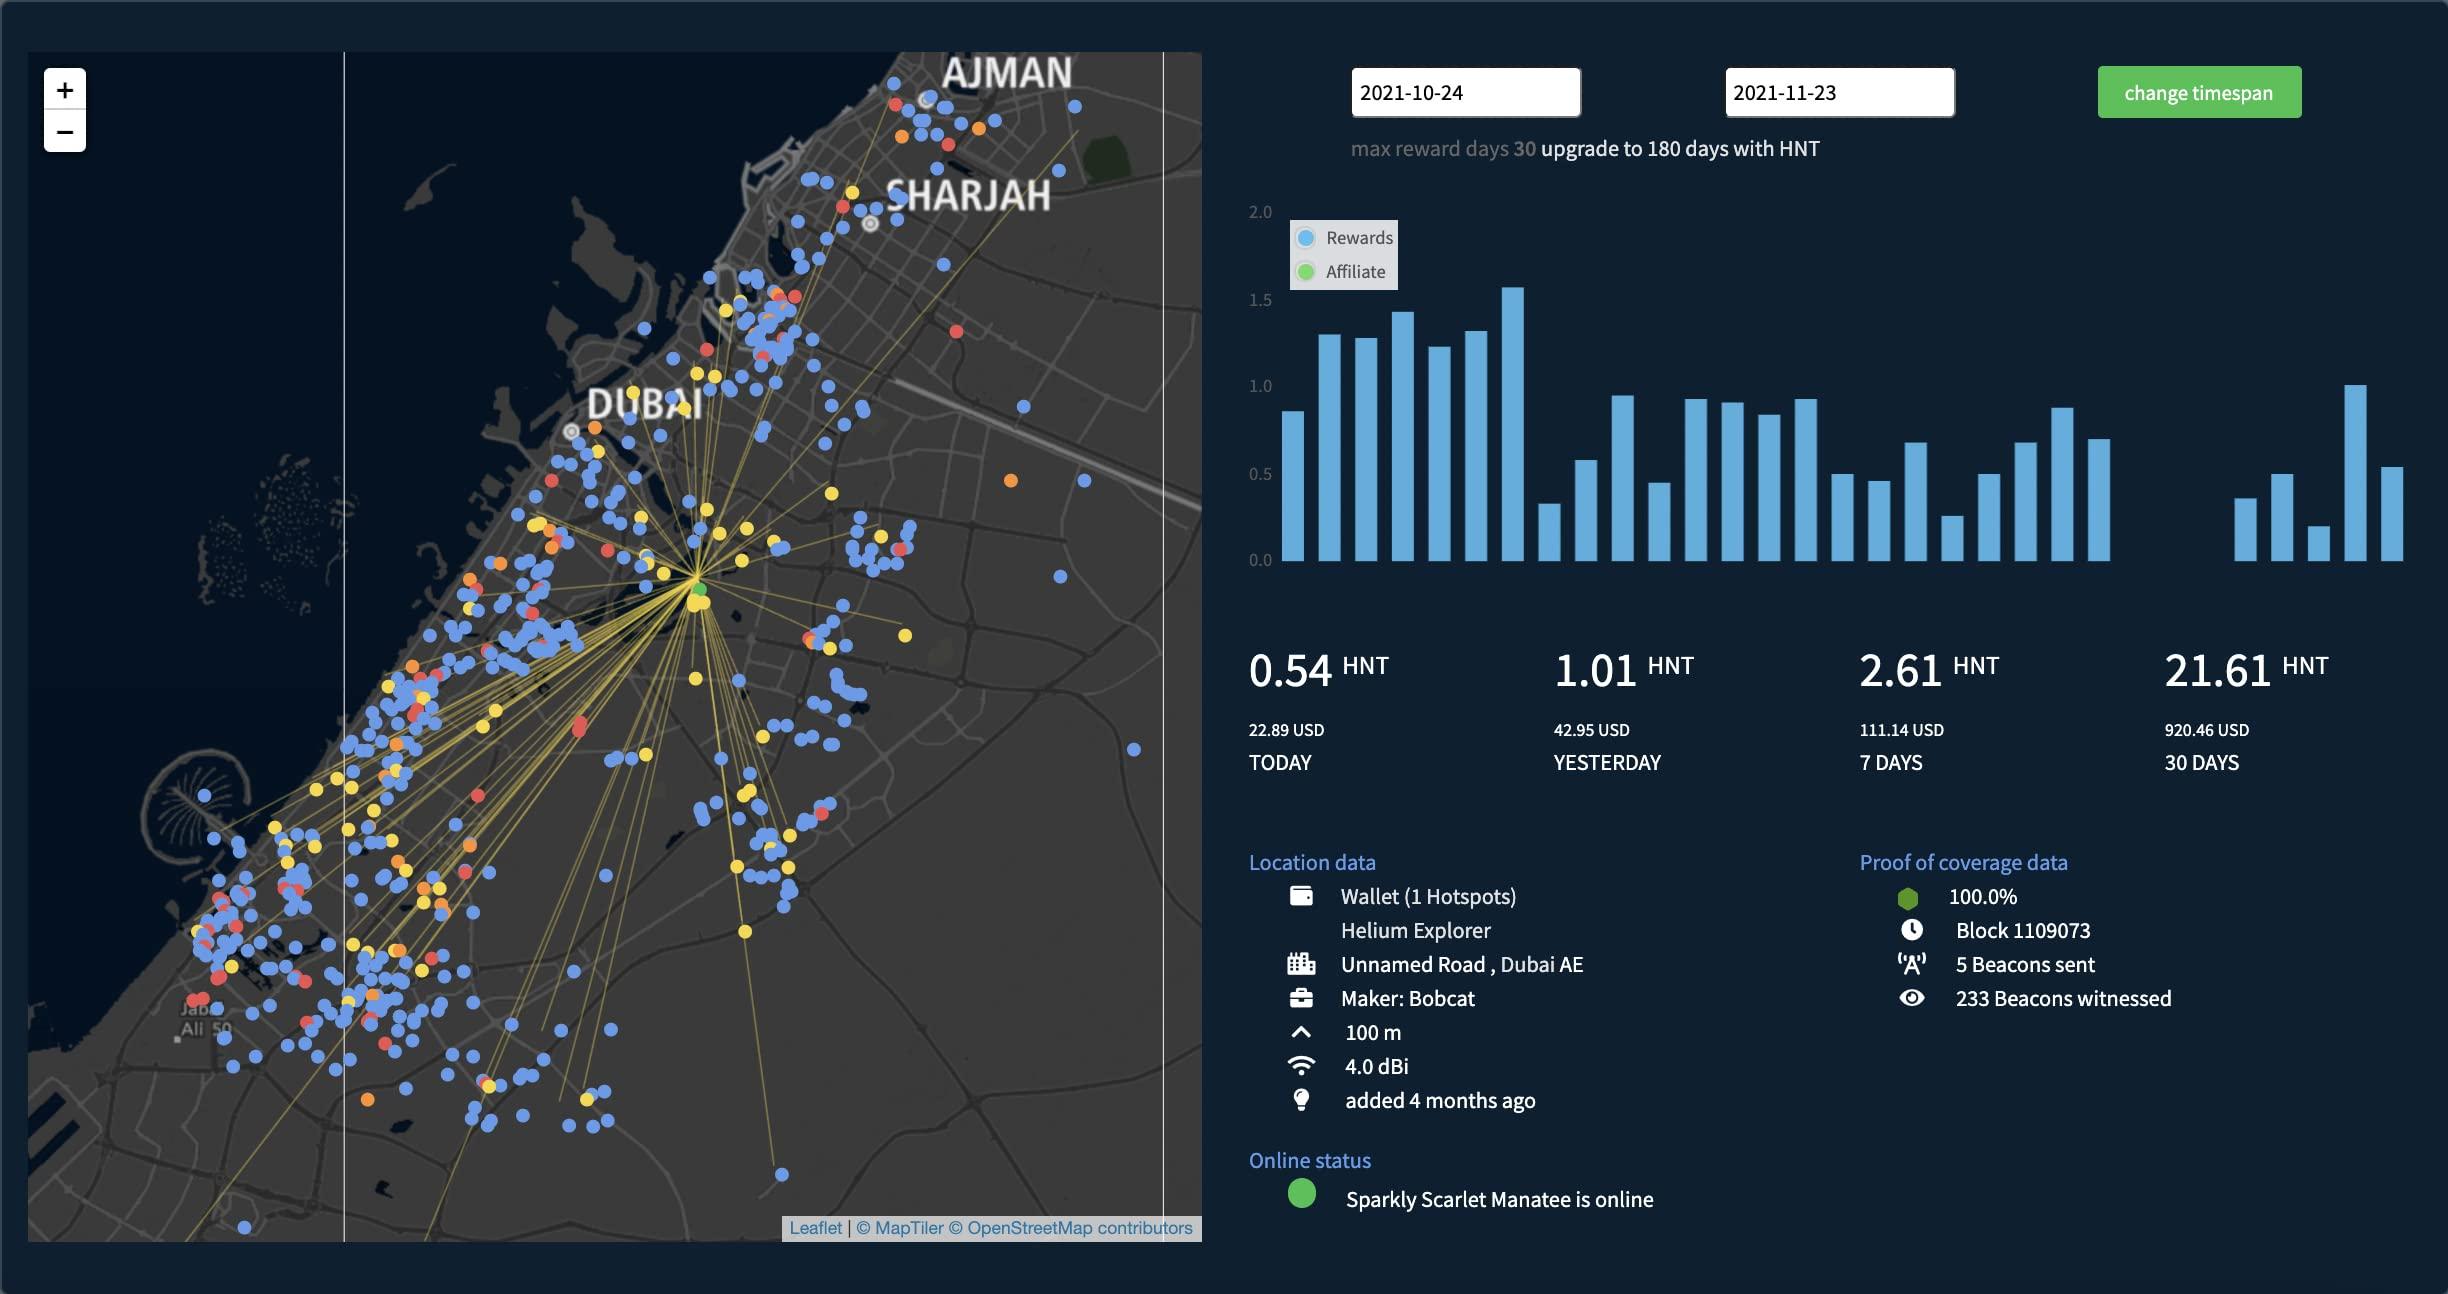The image size is (2448, 1294).
Task: Toggle the Affiliate series in chart legend
Action: click(x=1342, y=272)
